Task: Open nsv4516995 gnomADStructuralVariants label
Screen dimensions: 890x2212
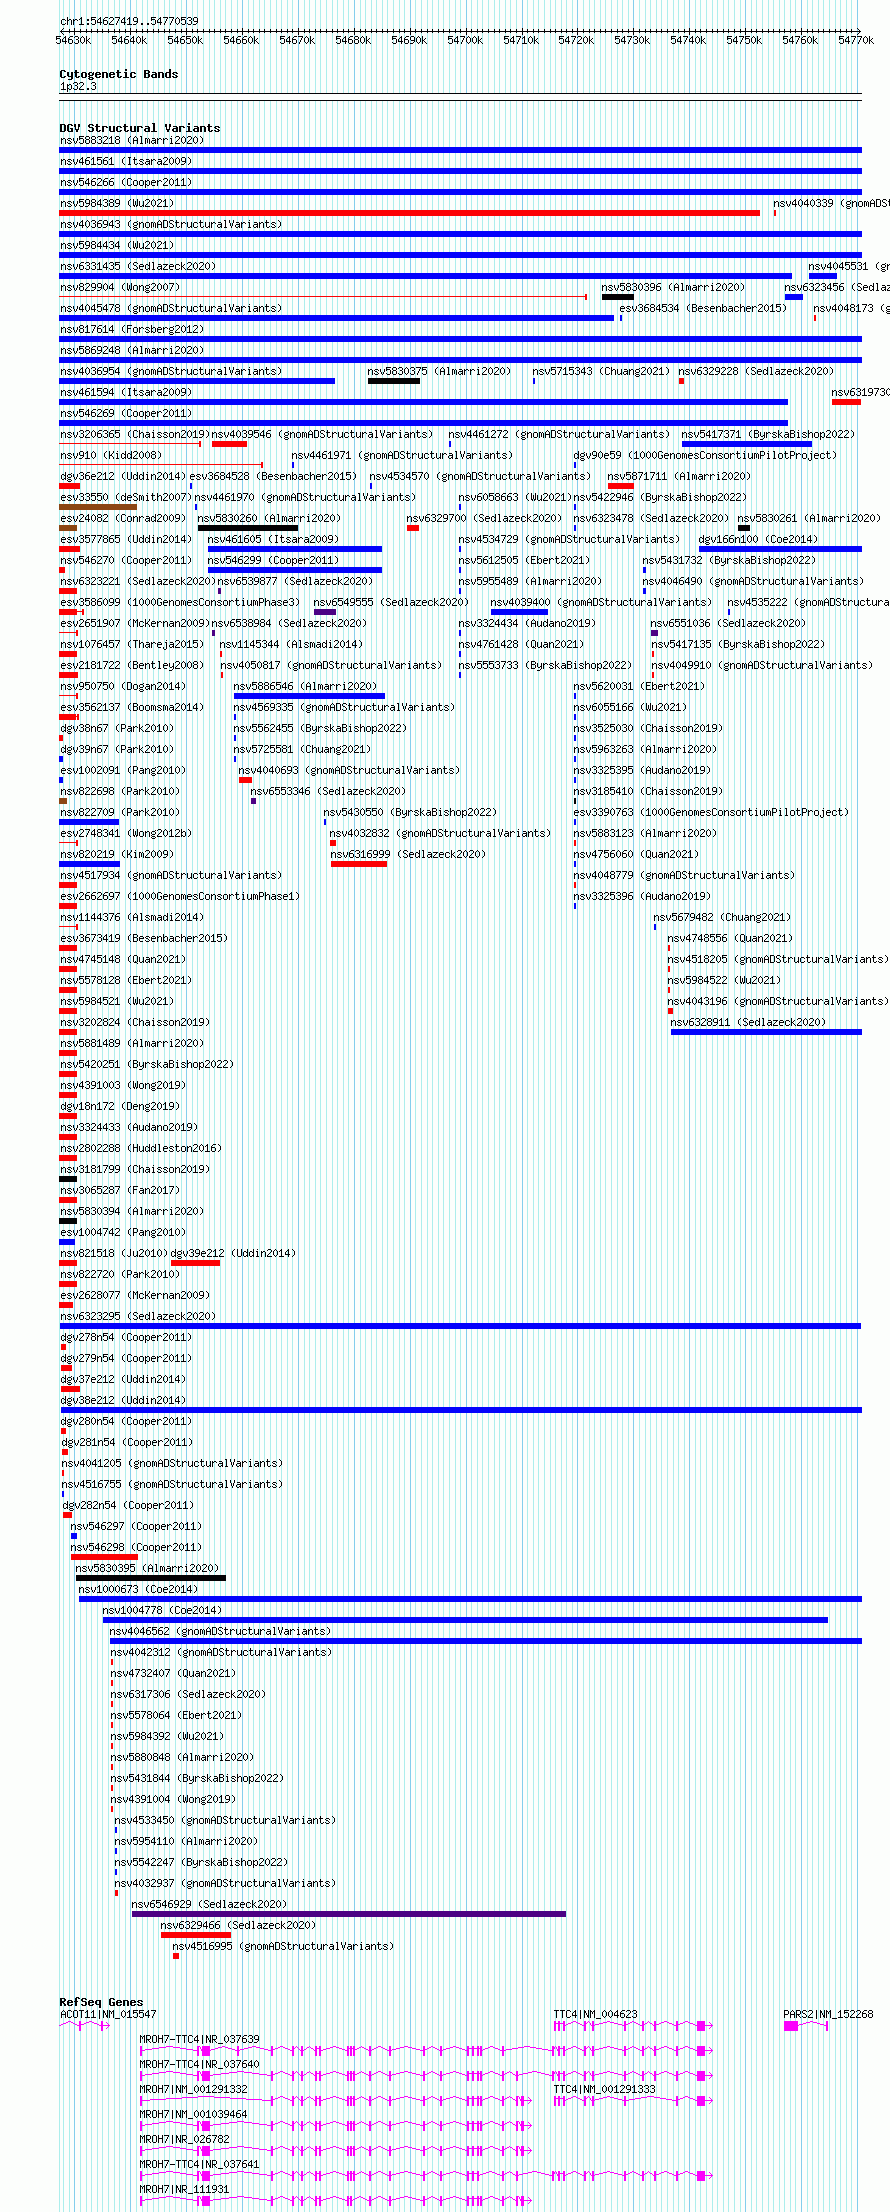Action: pyautogui.click(x=283, y=1945)
